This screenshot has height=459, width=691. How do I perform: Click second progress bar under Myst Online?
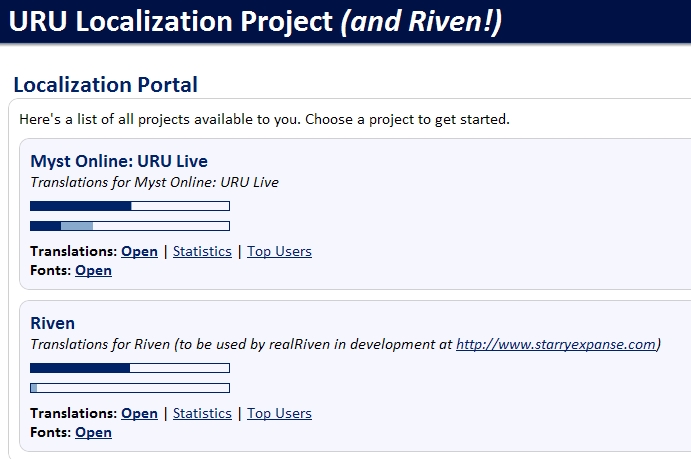pos(130,226)
